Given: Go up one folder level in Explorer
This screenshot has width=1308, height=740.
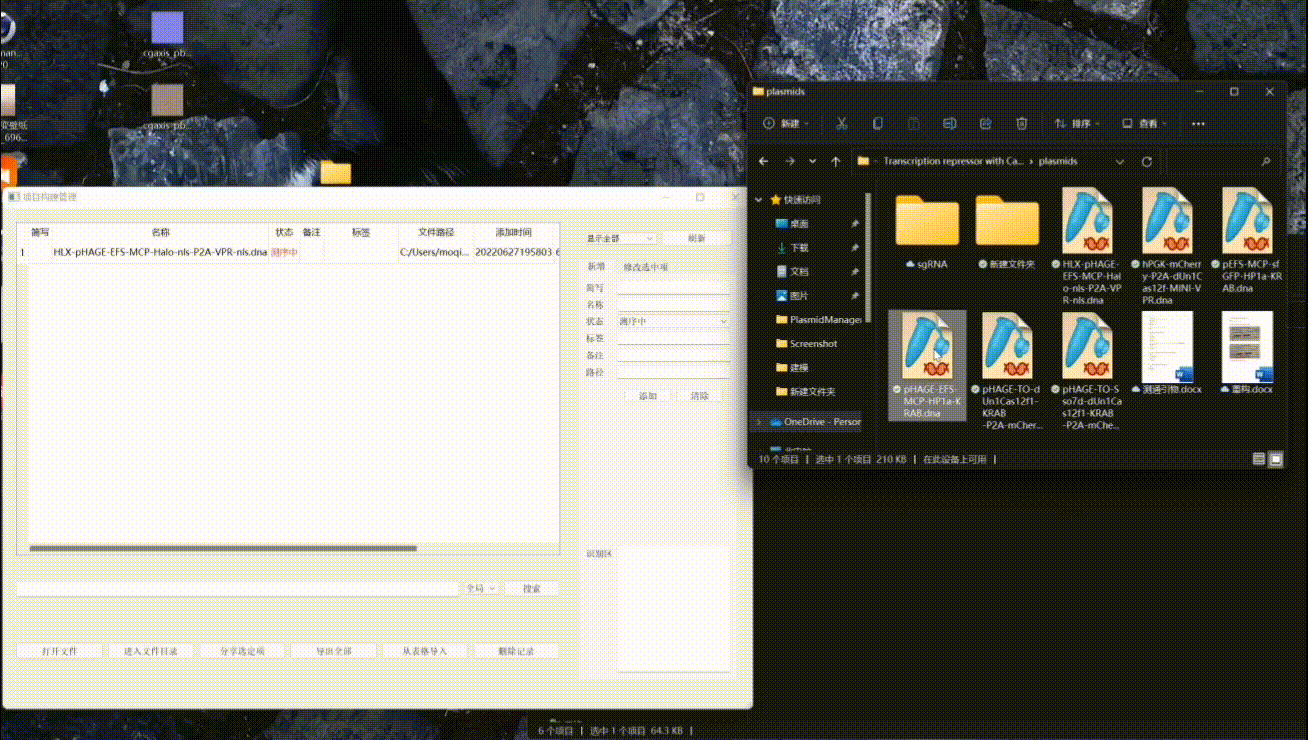Looking at the screenshot, I should click(x=836, y=161).
